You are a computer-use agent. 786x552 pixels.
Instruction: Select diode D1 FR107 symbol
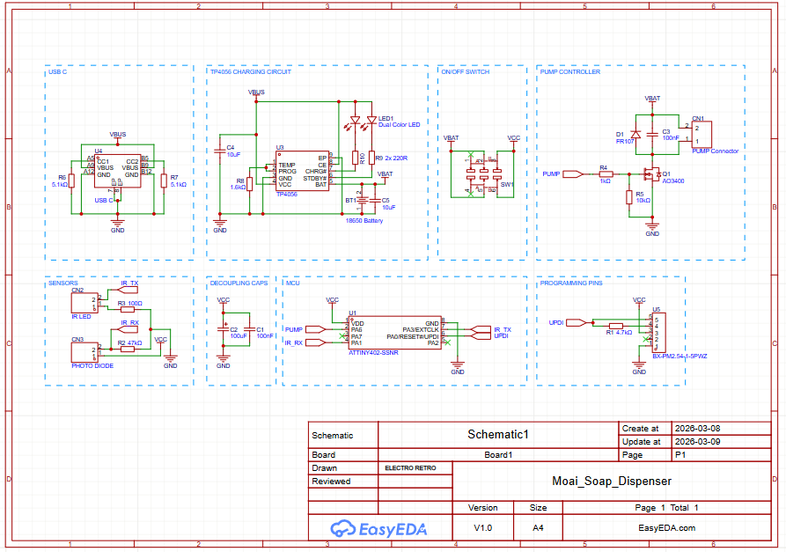coord(636,134)
